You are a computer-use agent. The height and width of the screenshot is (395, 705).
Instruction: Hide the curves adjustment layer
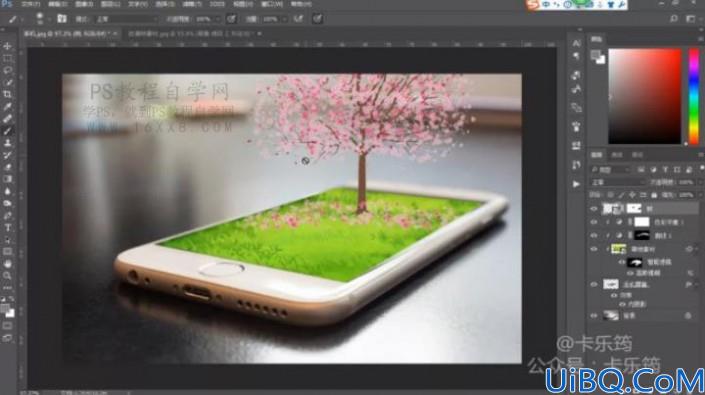coord(593,235)
